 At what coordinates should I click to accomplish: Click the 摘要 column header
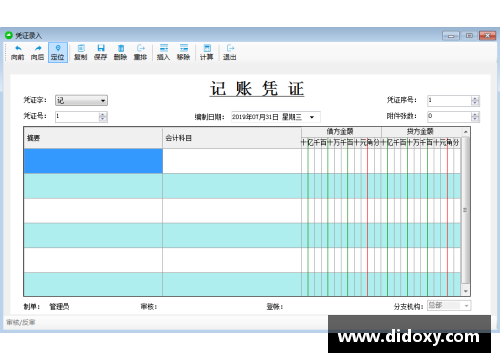coord(93,138)
